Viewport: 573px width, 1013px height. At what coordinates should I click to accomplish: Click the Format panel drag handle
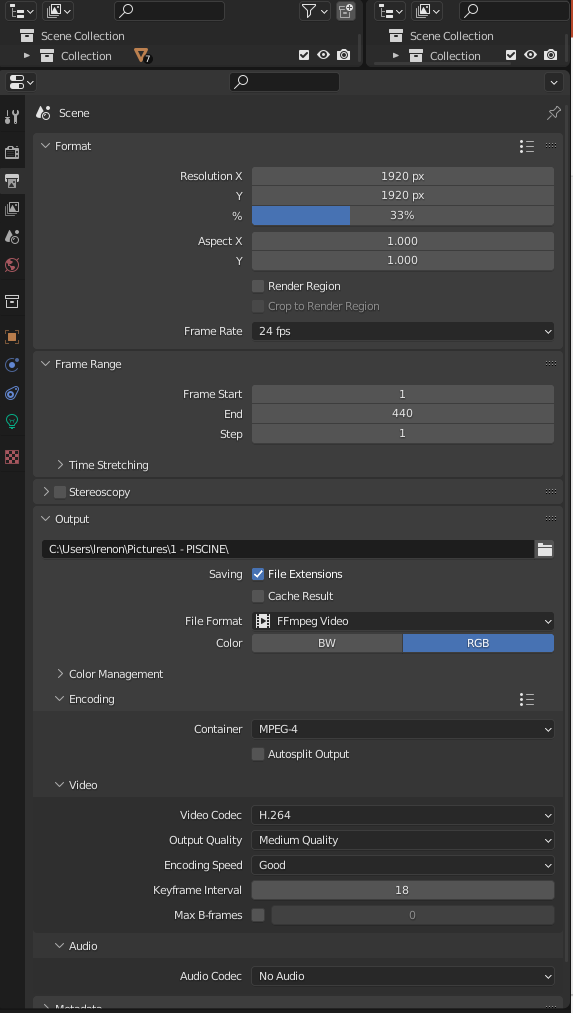pyautogui.click(x=551, y=146)
